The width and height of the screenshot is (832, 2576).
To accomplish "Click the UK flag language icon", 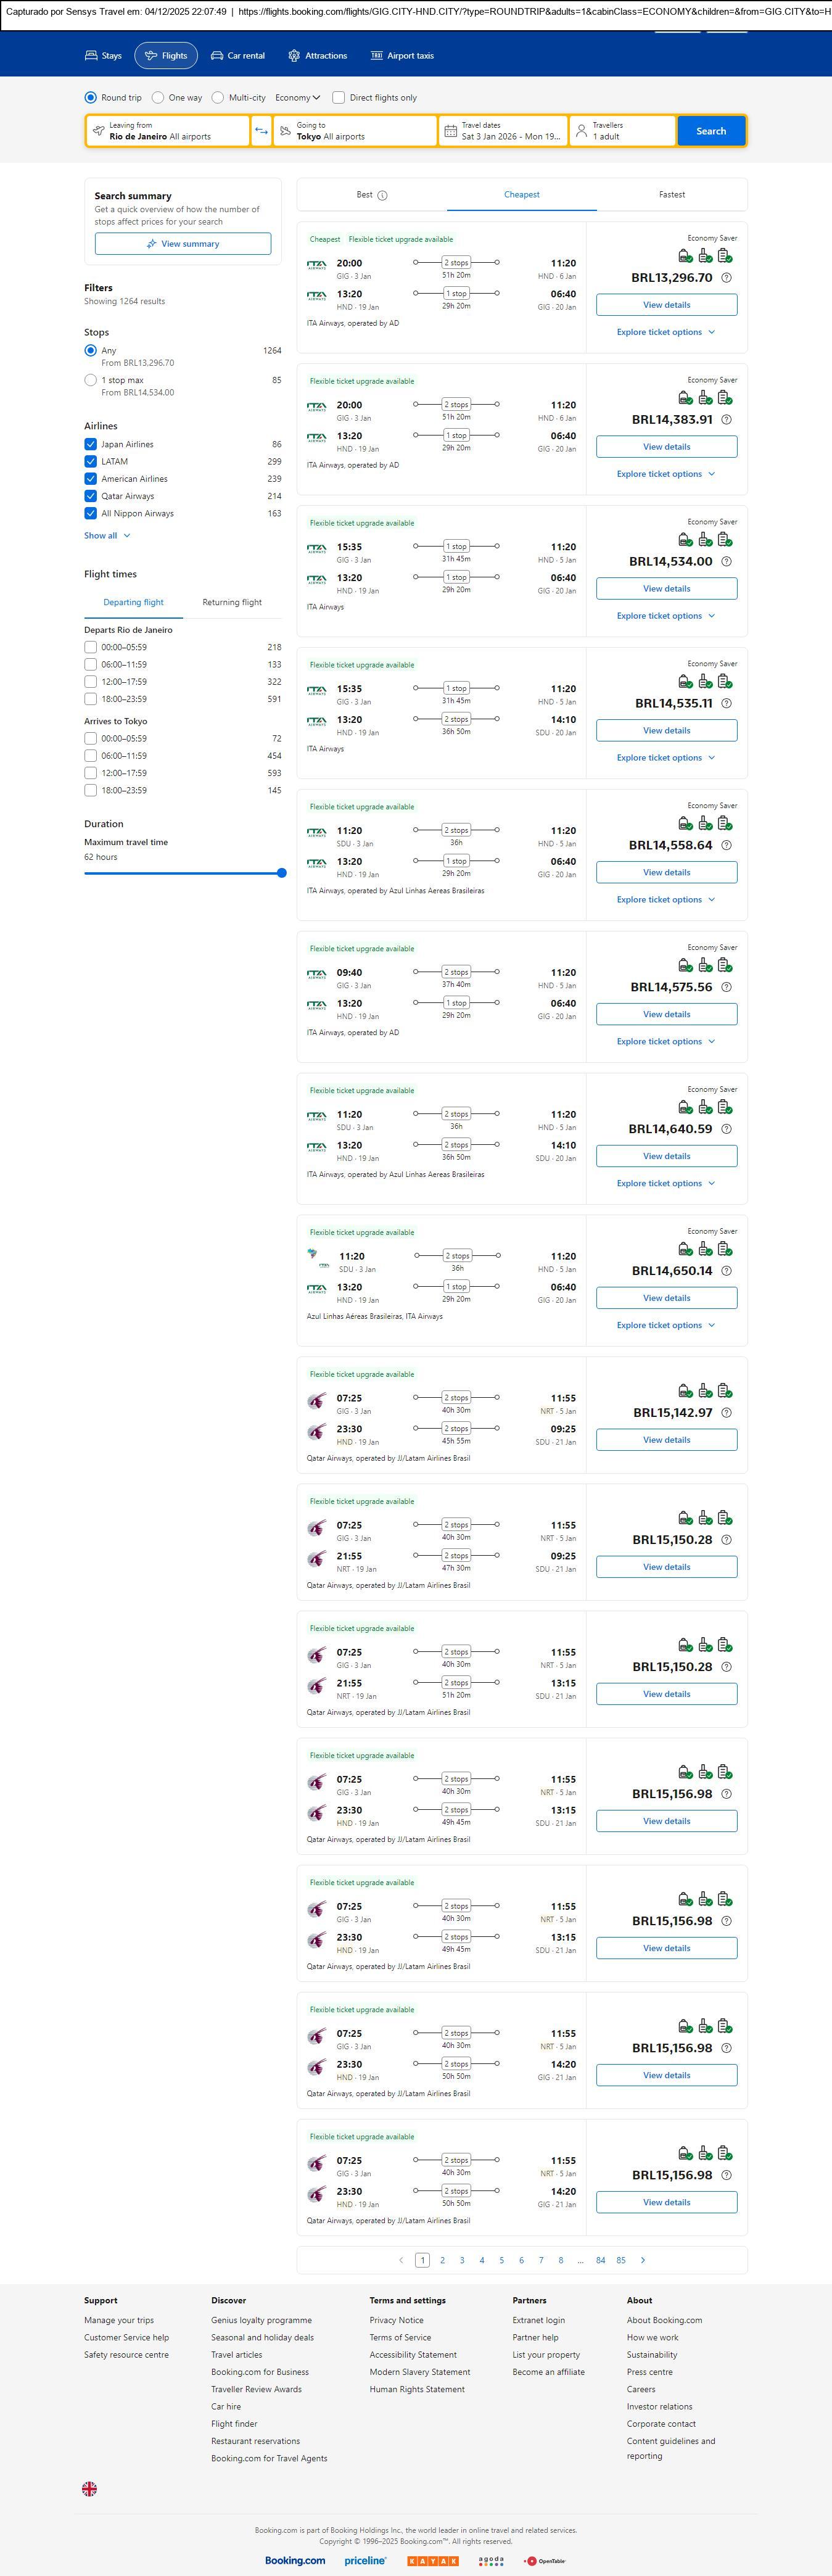I will (x=89, y=2489).
